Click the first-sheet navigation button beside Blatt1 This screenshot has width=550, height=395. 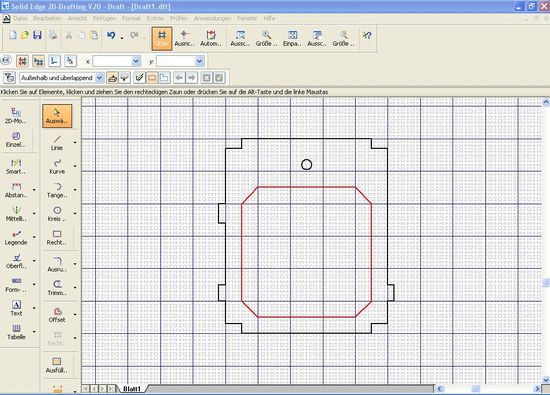pyautogui.click(x=85, y=389)
